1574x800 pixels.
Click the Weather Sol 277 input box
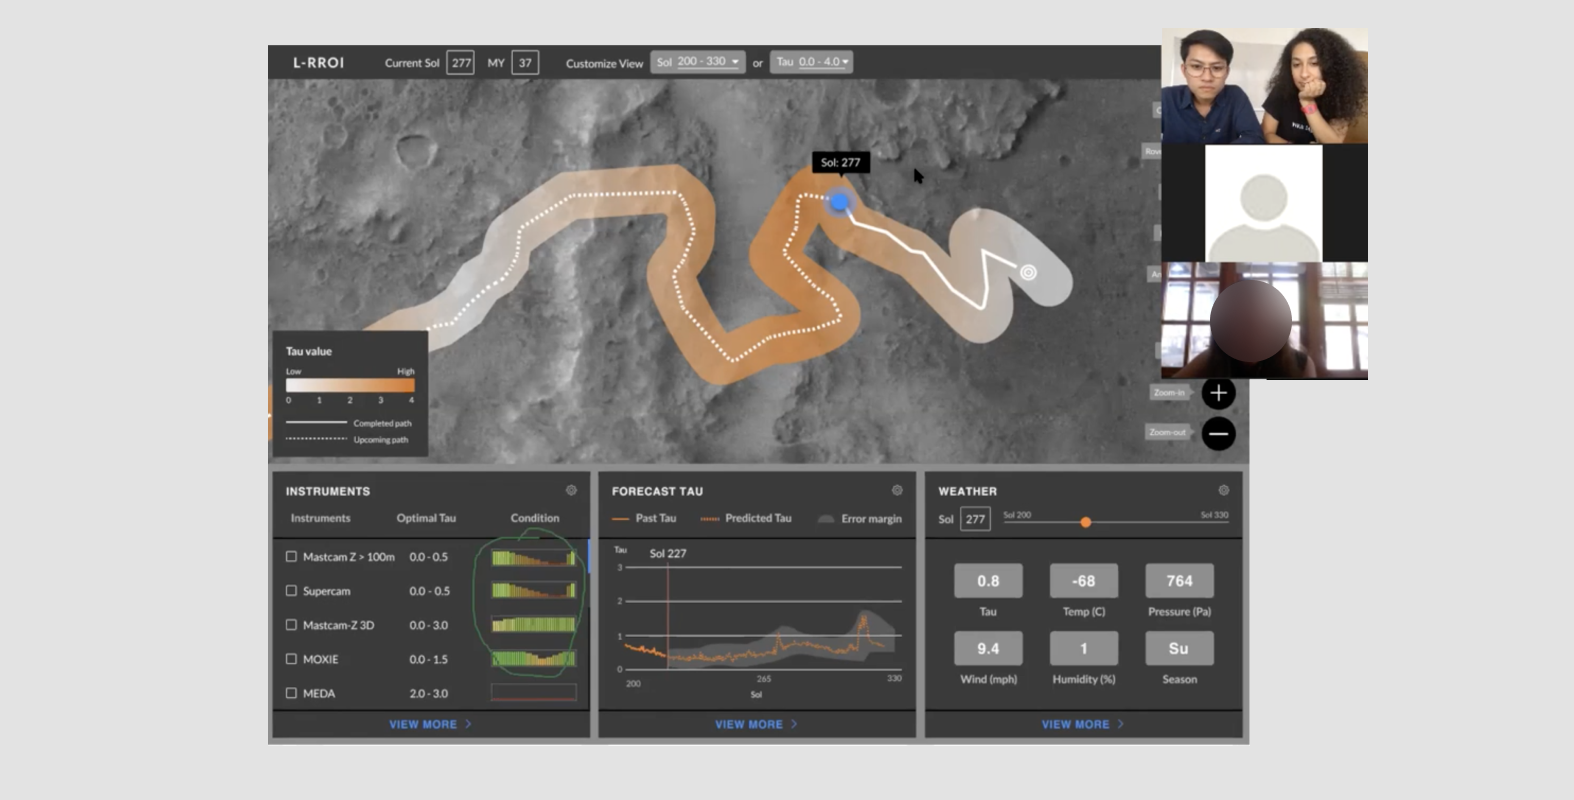click(x=975, y=519)
